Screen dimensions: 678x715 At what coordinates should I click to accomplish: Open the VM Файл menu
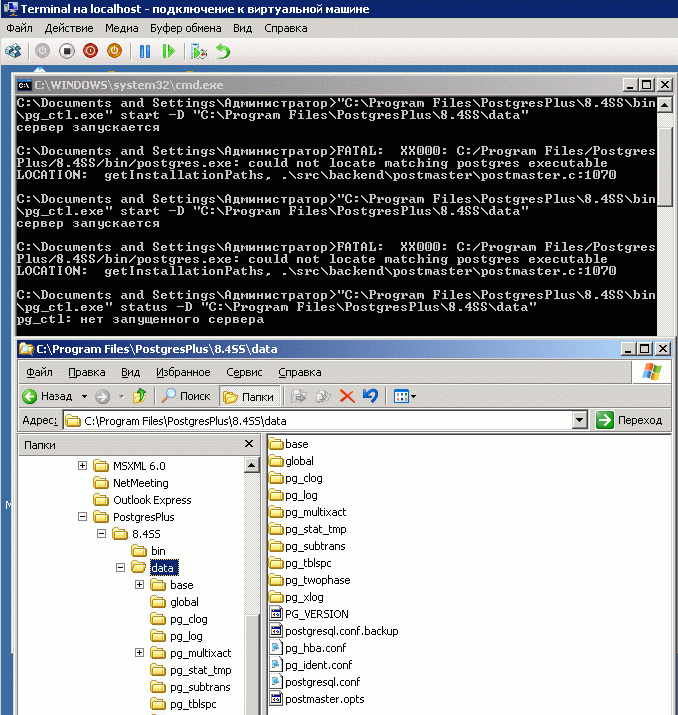20,28
